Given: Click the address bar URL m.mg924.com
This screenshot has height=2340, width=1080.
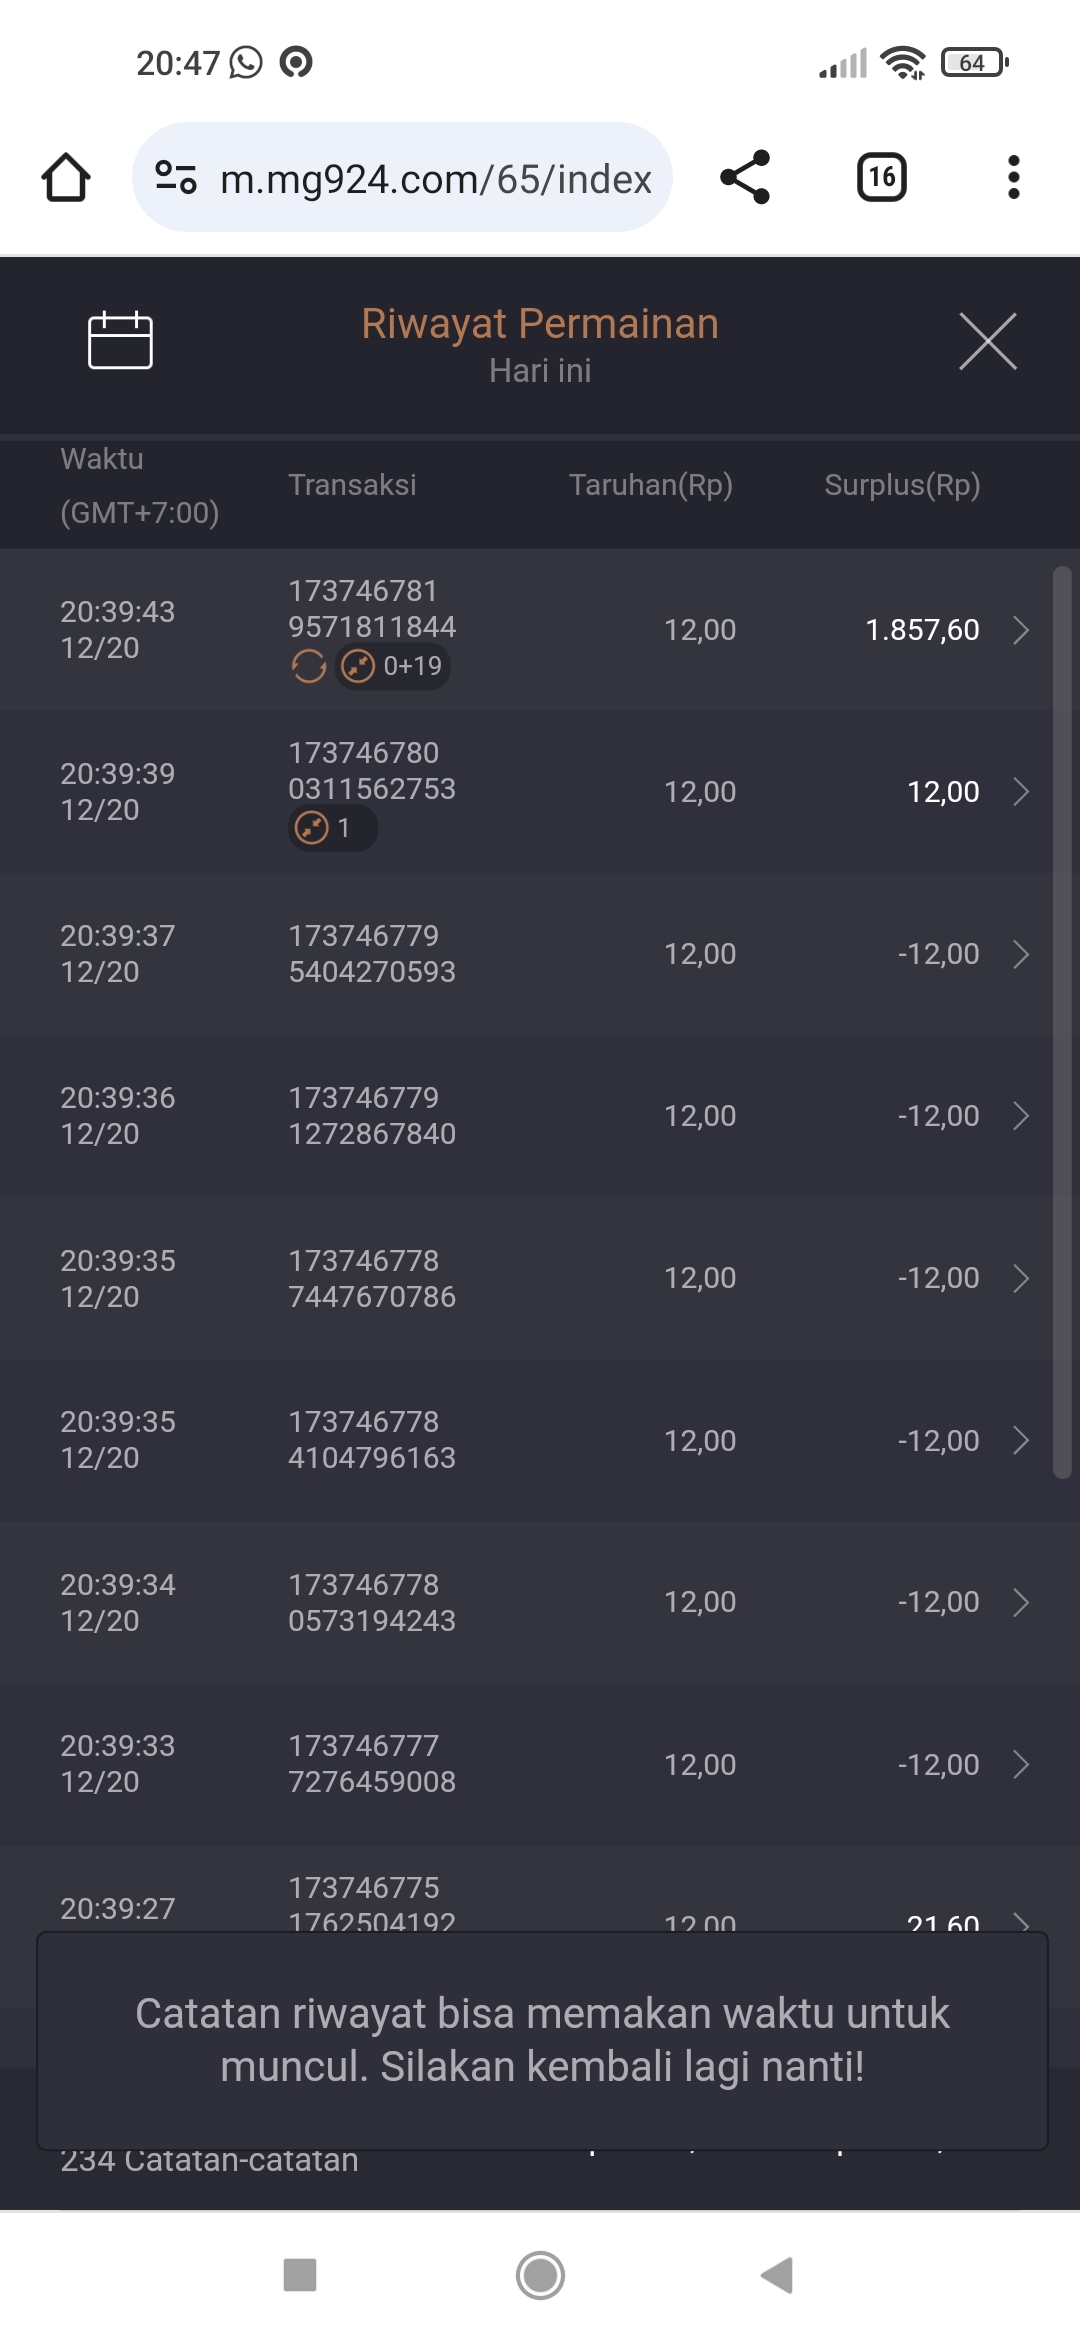Looking at the screenshot, I should click(436, 179).
